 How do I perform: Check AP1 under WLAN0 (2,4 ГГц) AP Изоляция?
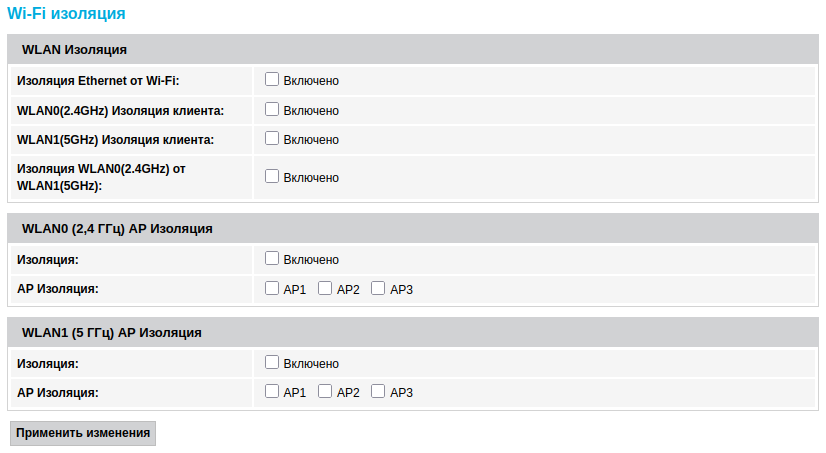click(272, 289)
